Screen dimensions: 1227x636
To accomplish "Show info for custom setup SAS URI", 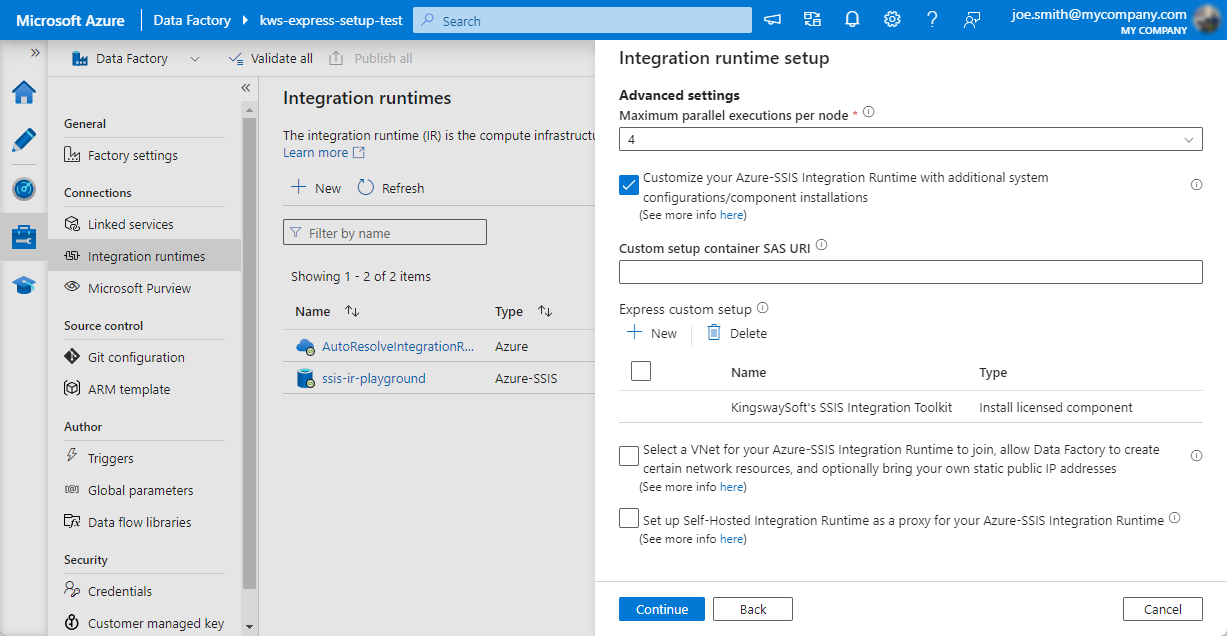I will [x=822, y=245].
